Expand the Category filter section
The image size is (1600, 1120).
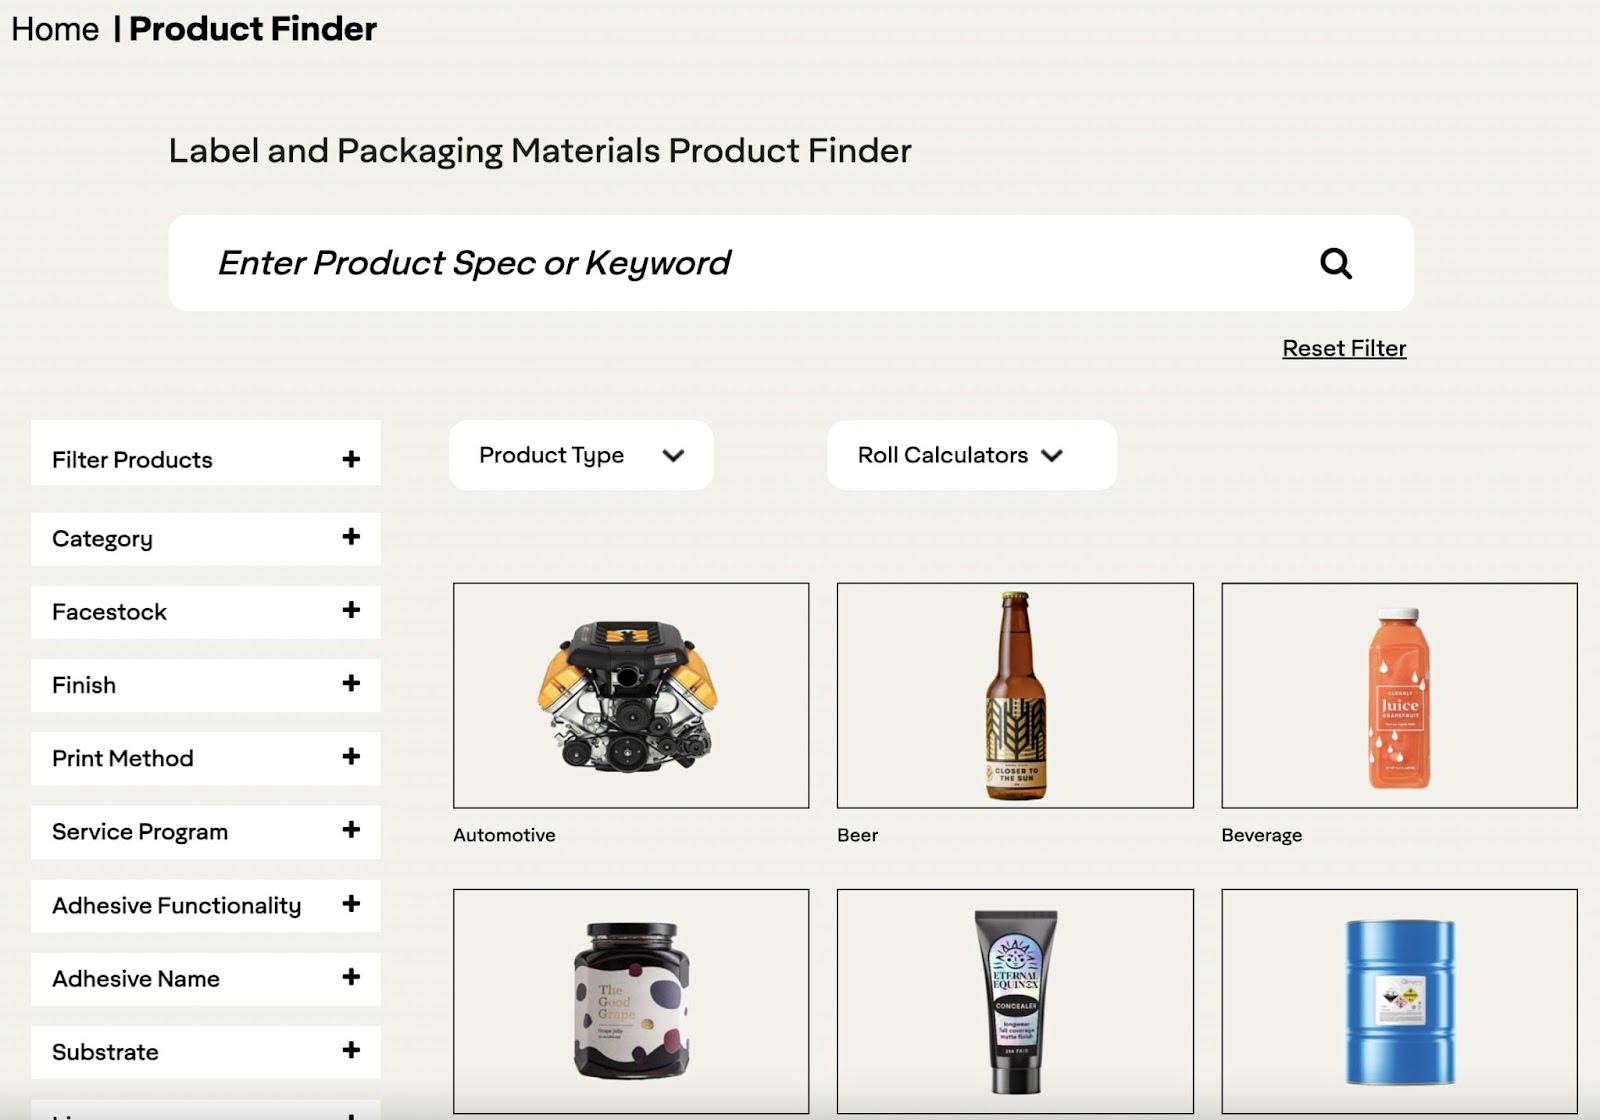[x=350, y=536]
